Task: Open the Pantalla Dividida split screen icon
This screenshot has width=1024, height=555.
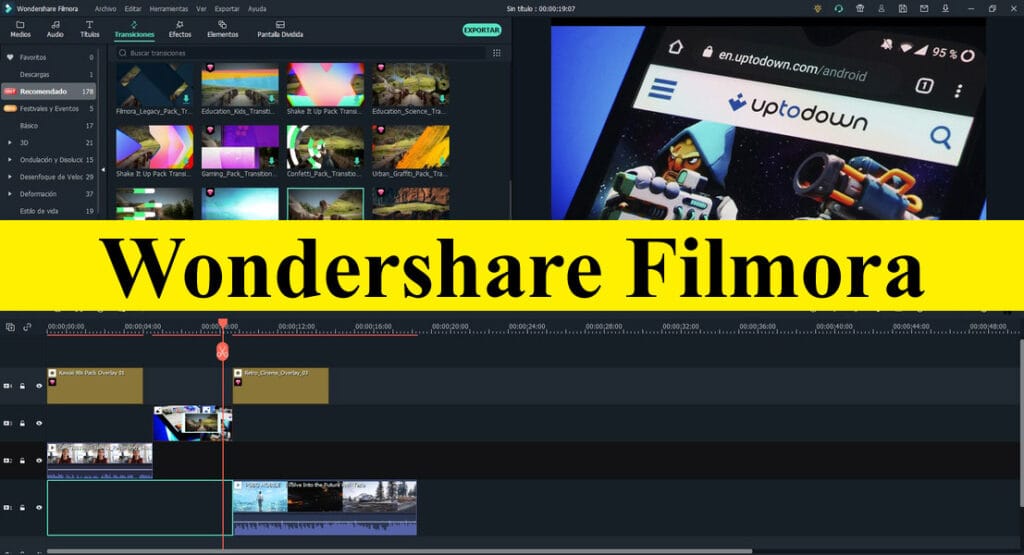Action: (278, 24)
